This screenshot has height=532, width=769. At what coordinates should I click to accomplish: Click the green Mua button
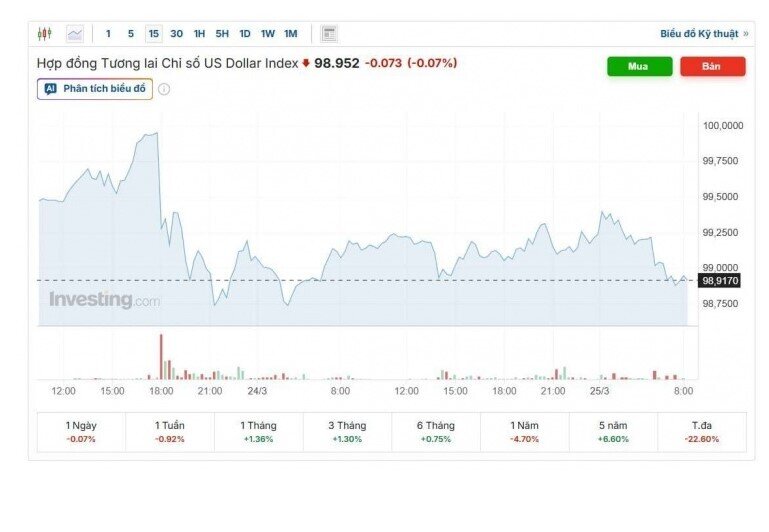(640, 66)
